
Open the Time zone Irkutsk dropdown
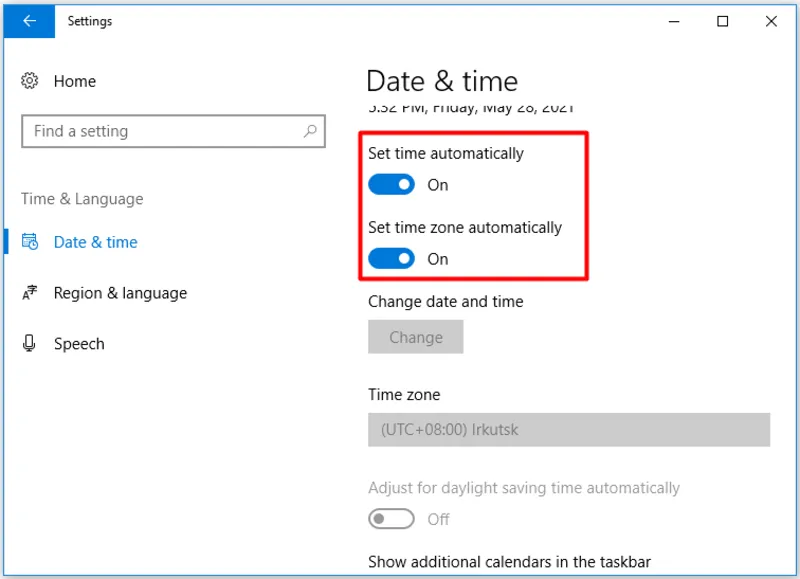(569, 430)
